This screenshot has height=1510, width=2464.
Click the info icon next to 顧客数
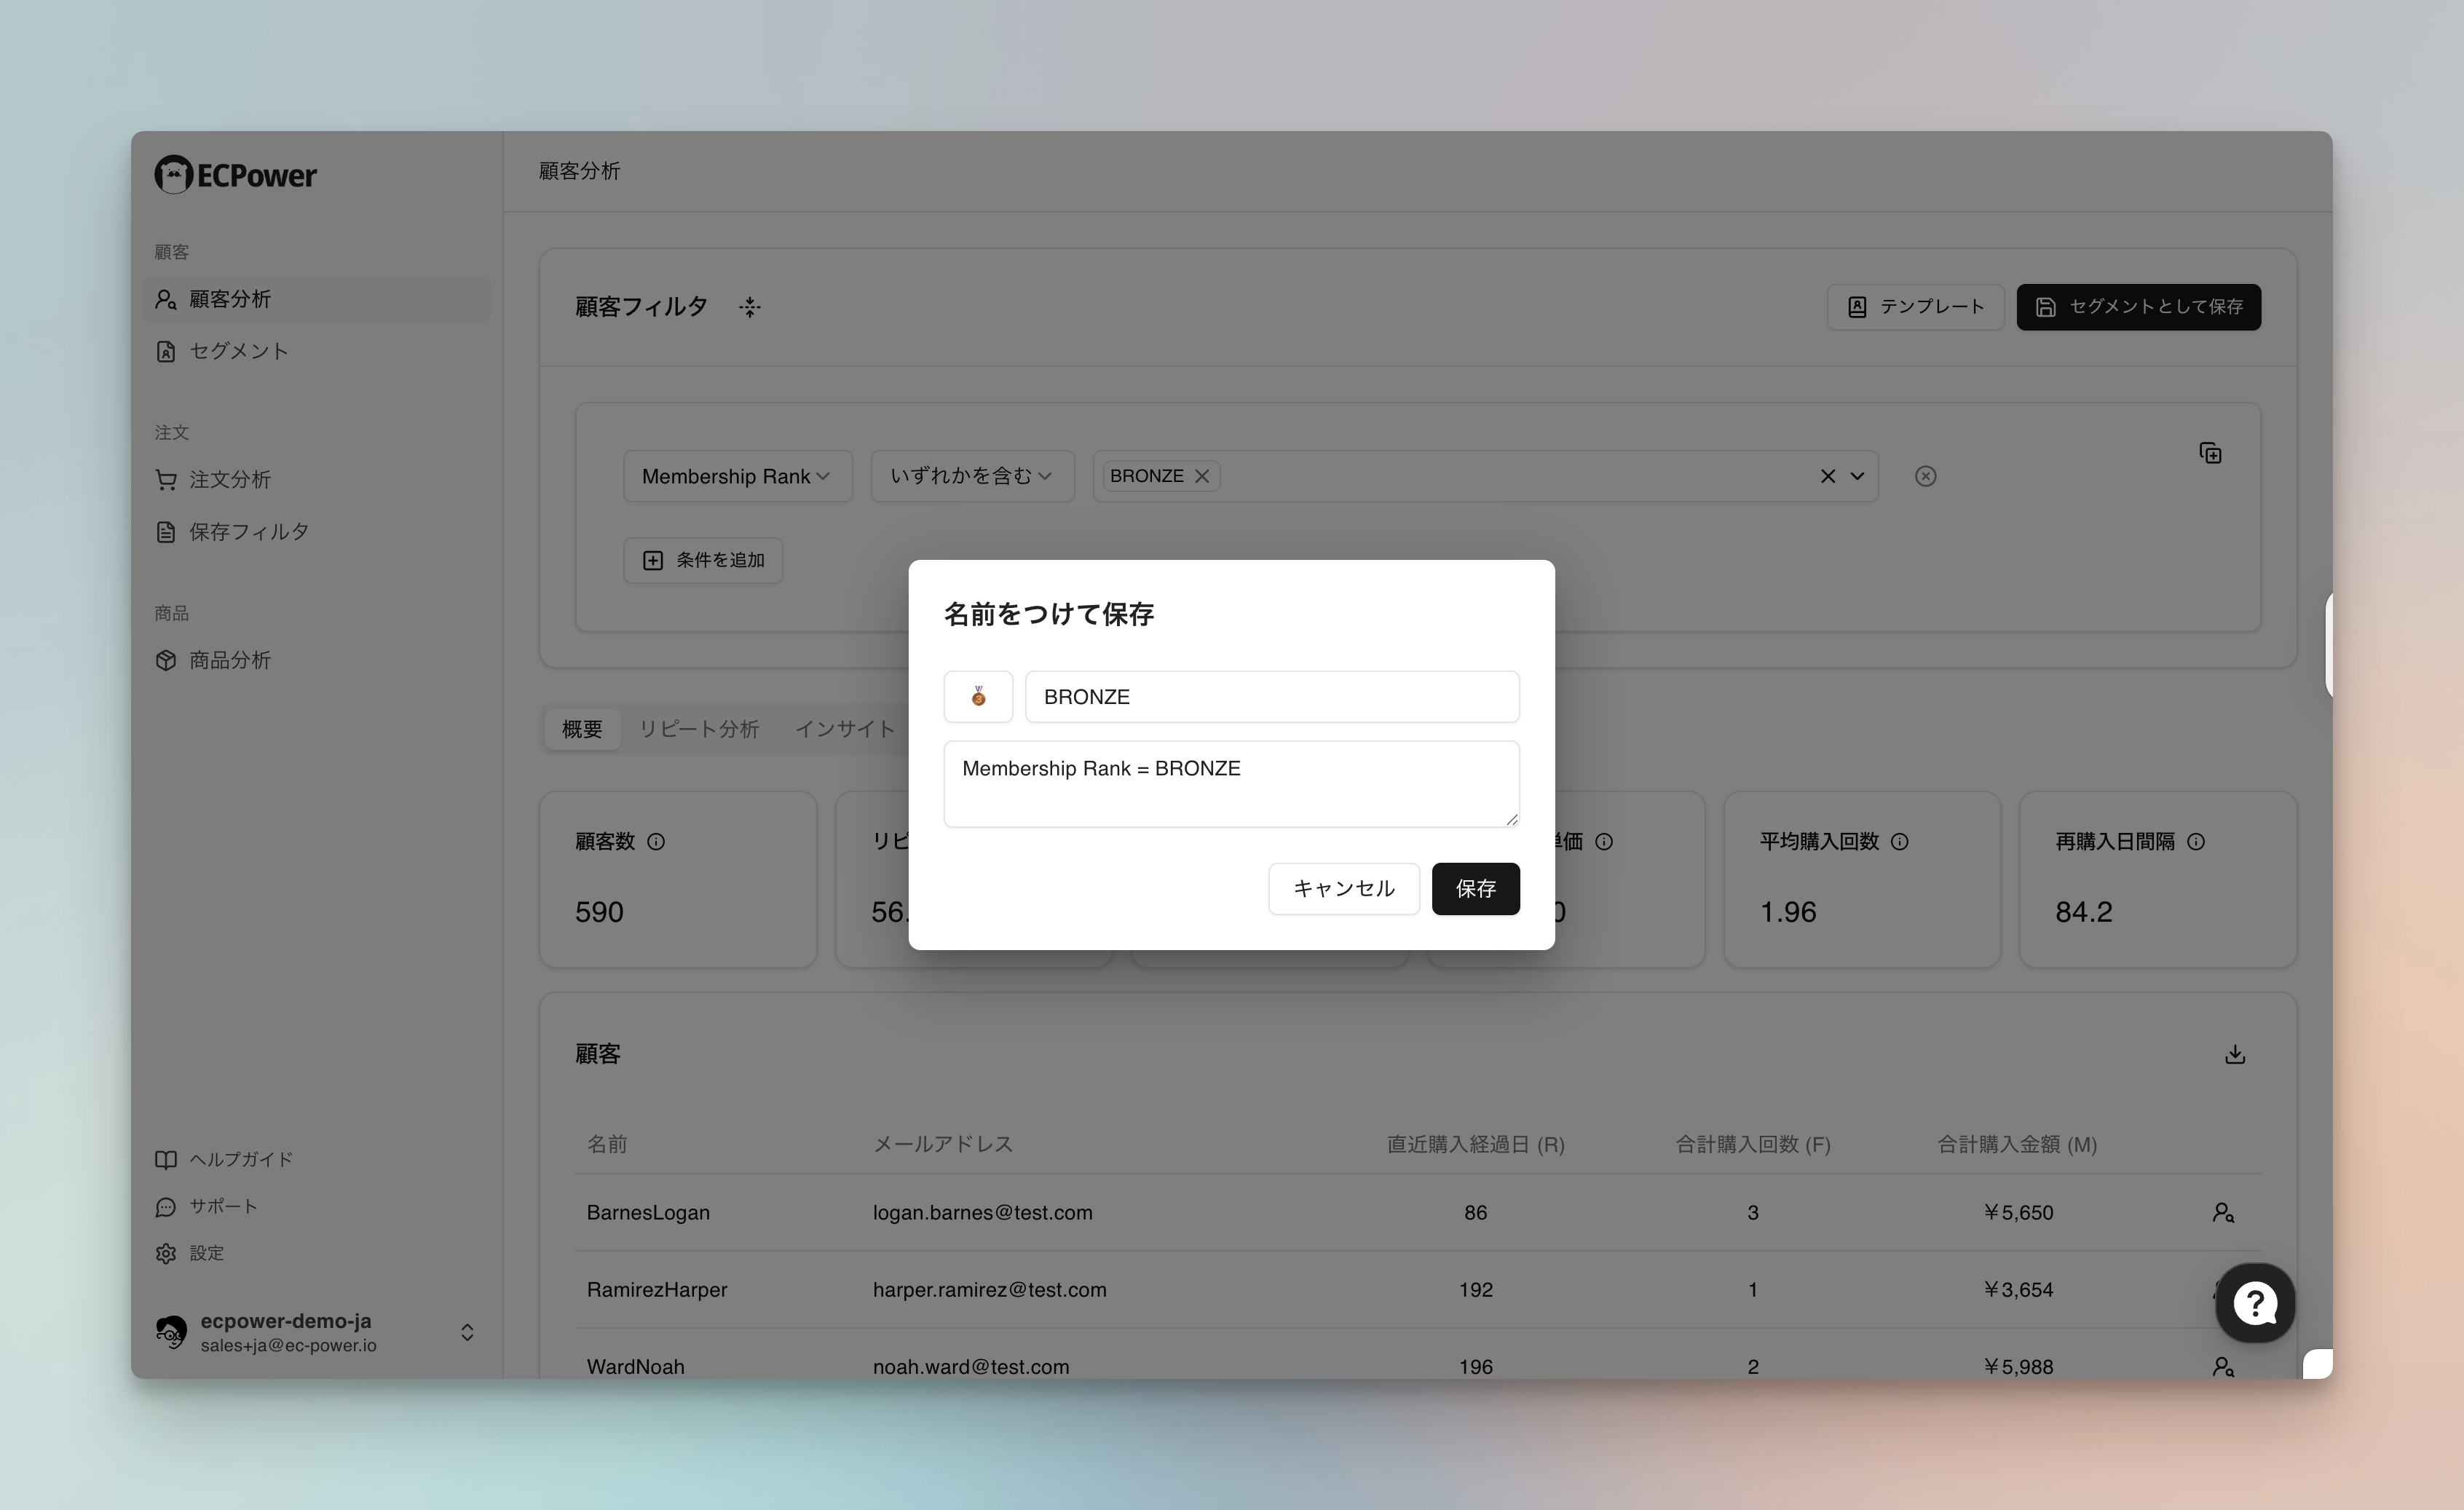[x=656, y=841]
